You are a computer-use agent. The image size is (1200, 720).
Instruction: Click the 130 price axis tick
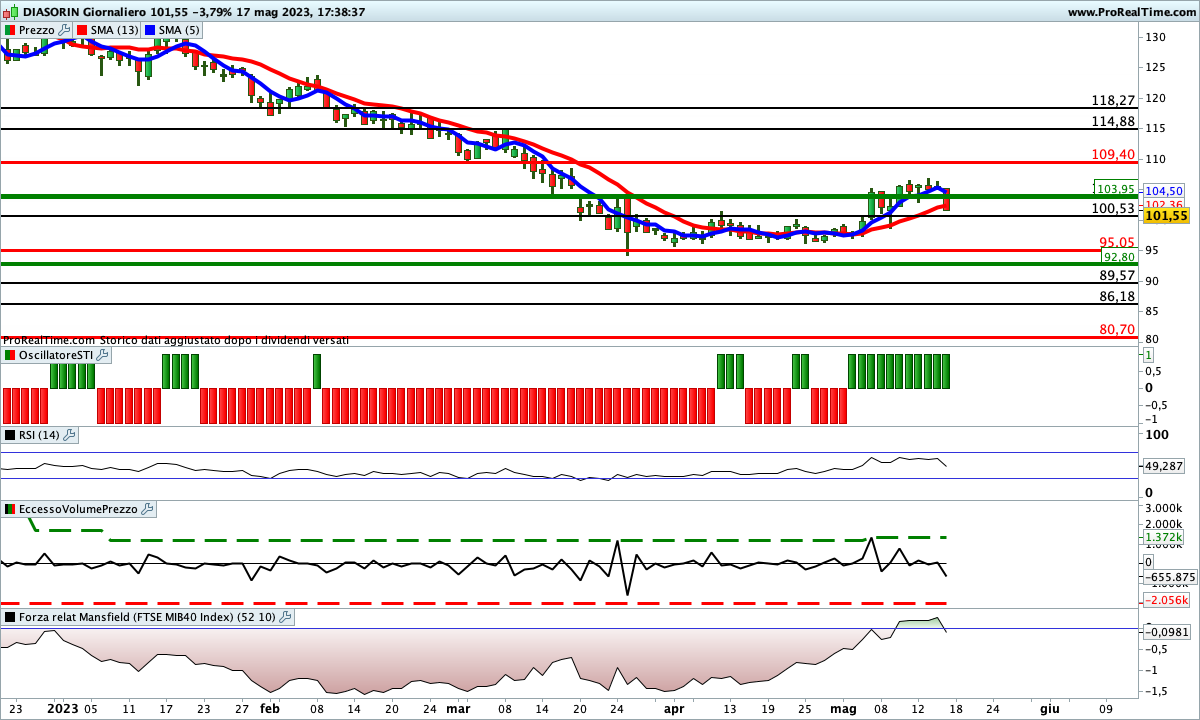coord(1156,37)
